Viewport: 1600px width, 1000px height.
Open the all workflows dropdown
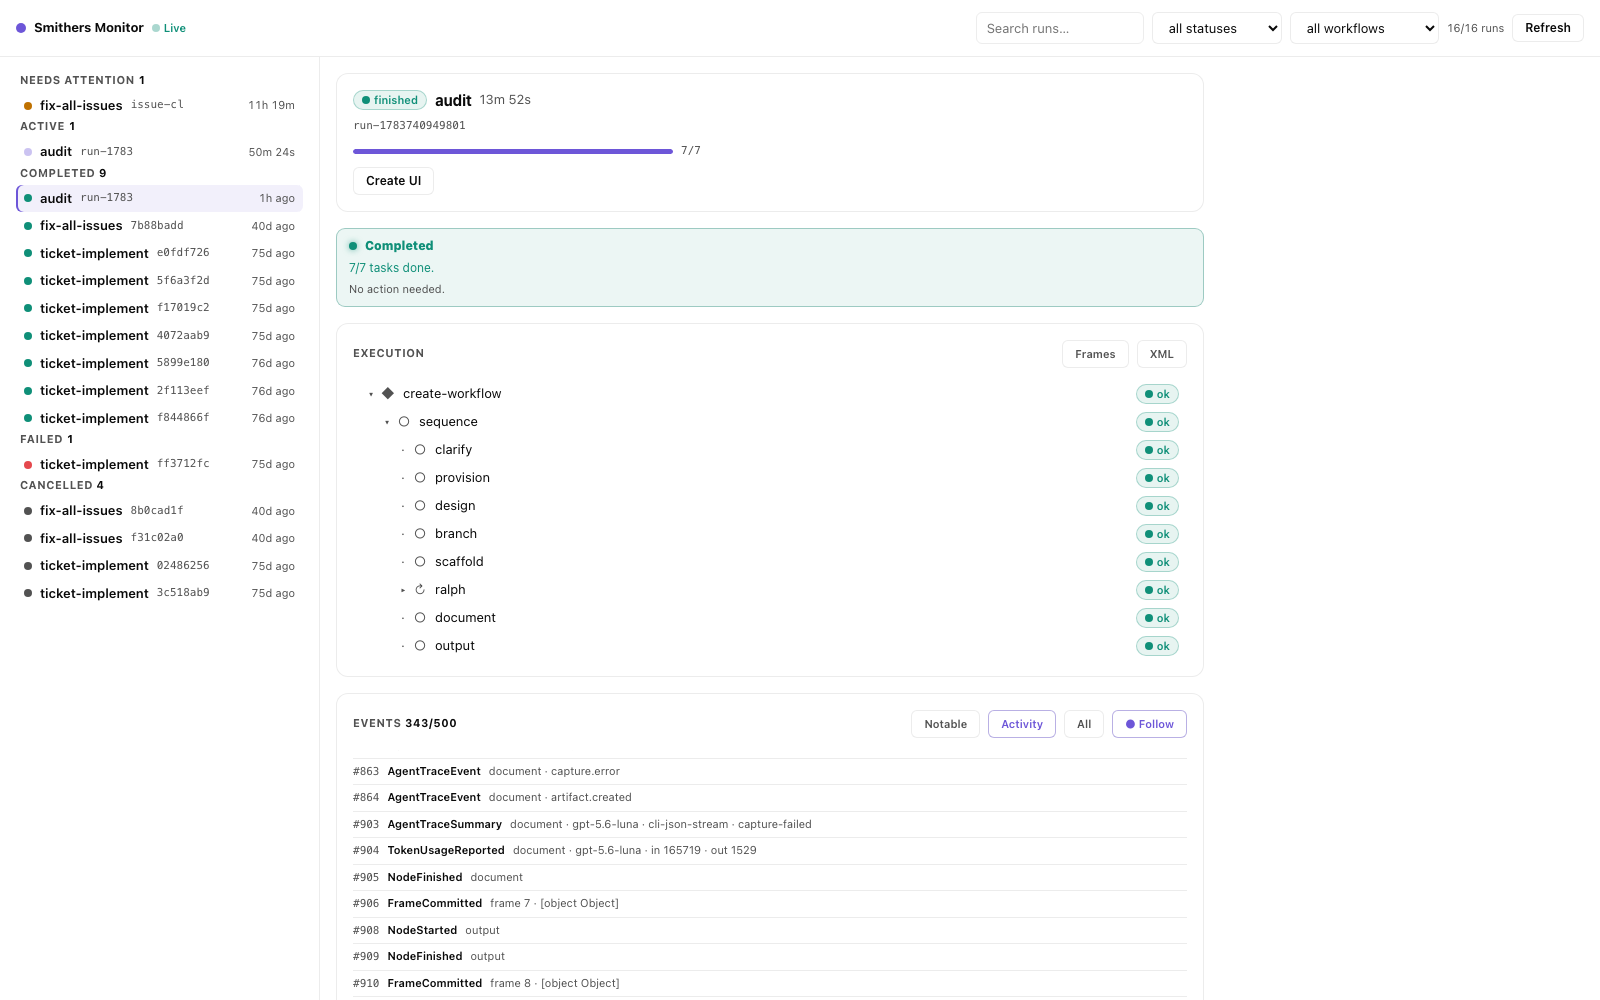pos(1365,28)
